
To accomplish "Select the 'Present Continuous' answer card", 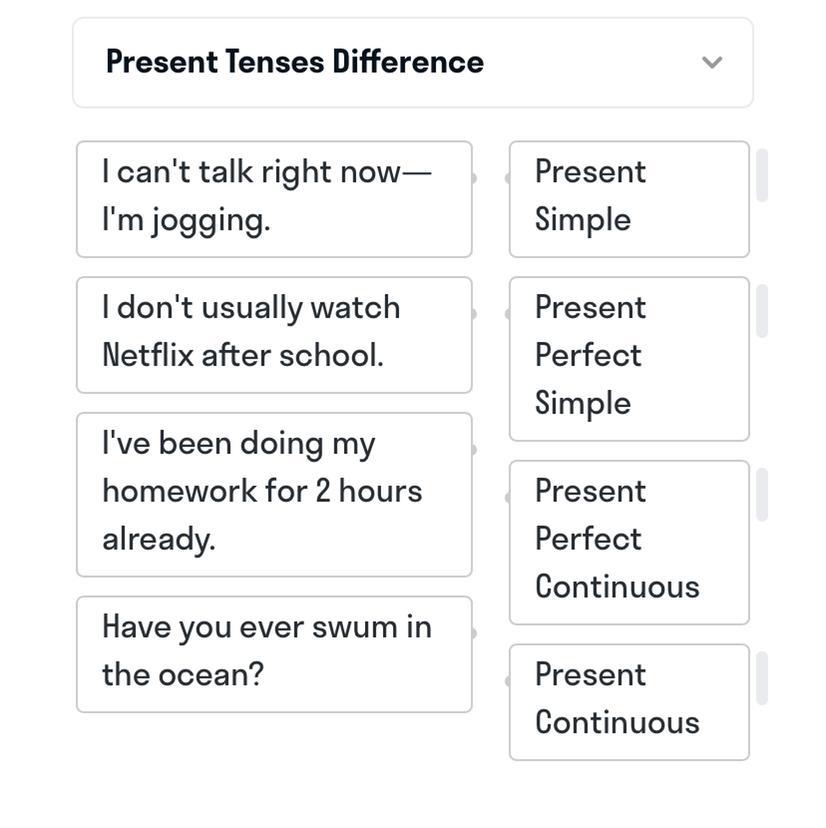I will coord(628,702).
